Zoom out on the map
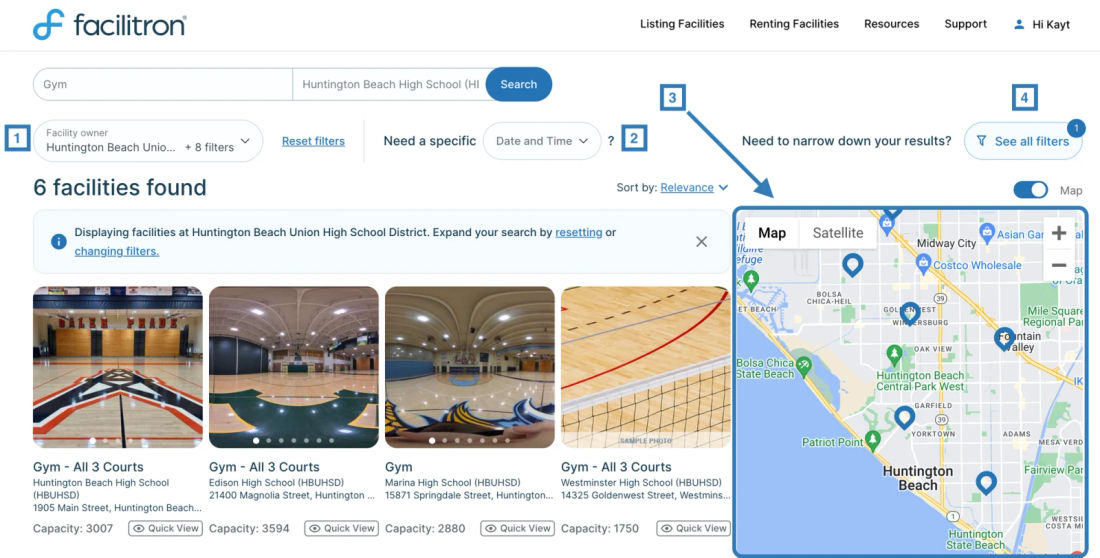 [1059, 265]
